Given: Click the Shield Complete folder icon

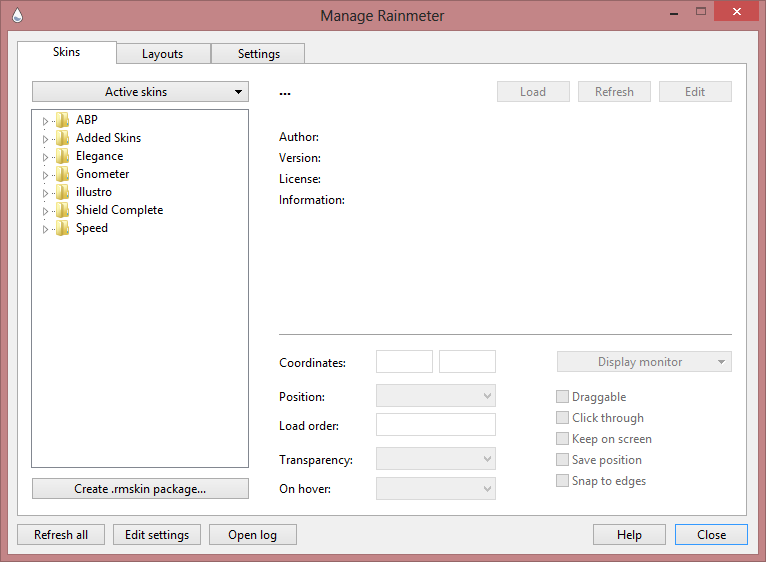Looking at the screenshot, I should point(62,210).
